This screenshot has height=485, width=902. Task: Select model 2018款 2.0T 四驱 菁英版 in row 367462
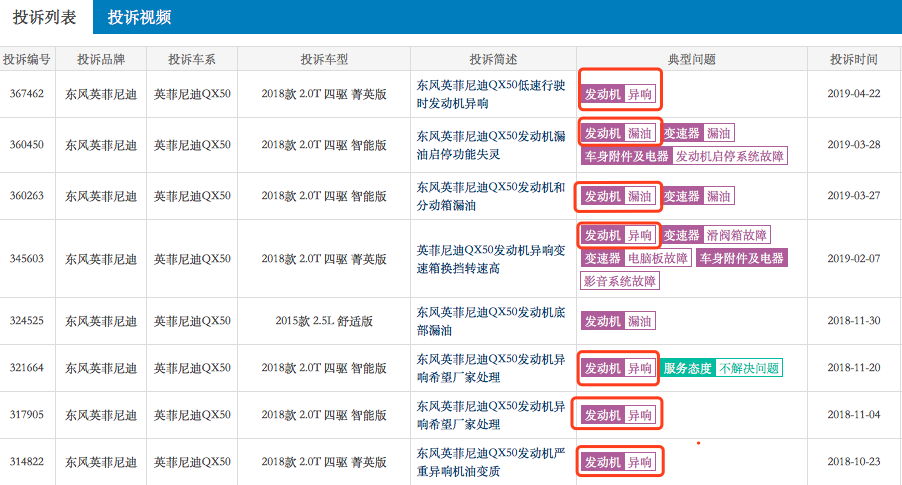[324, 94]
